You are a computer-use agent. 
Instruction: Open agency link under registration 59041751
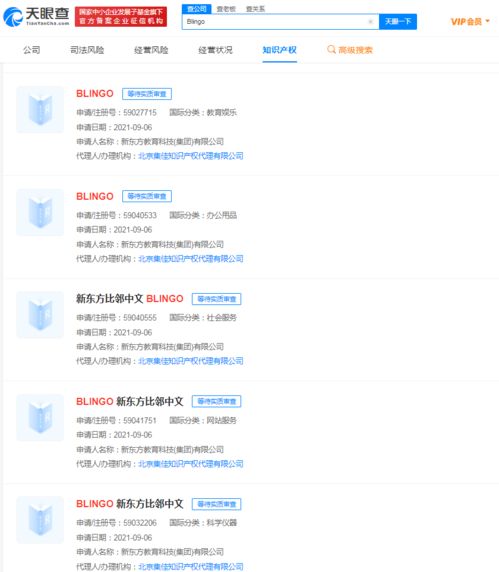[x=191, y=464]
